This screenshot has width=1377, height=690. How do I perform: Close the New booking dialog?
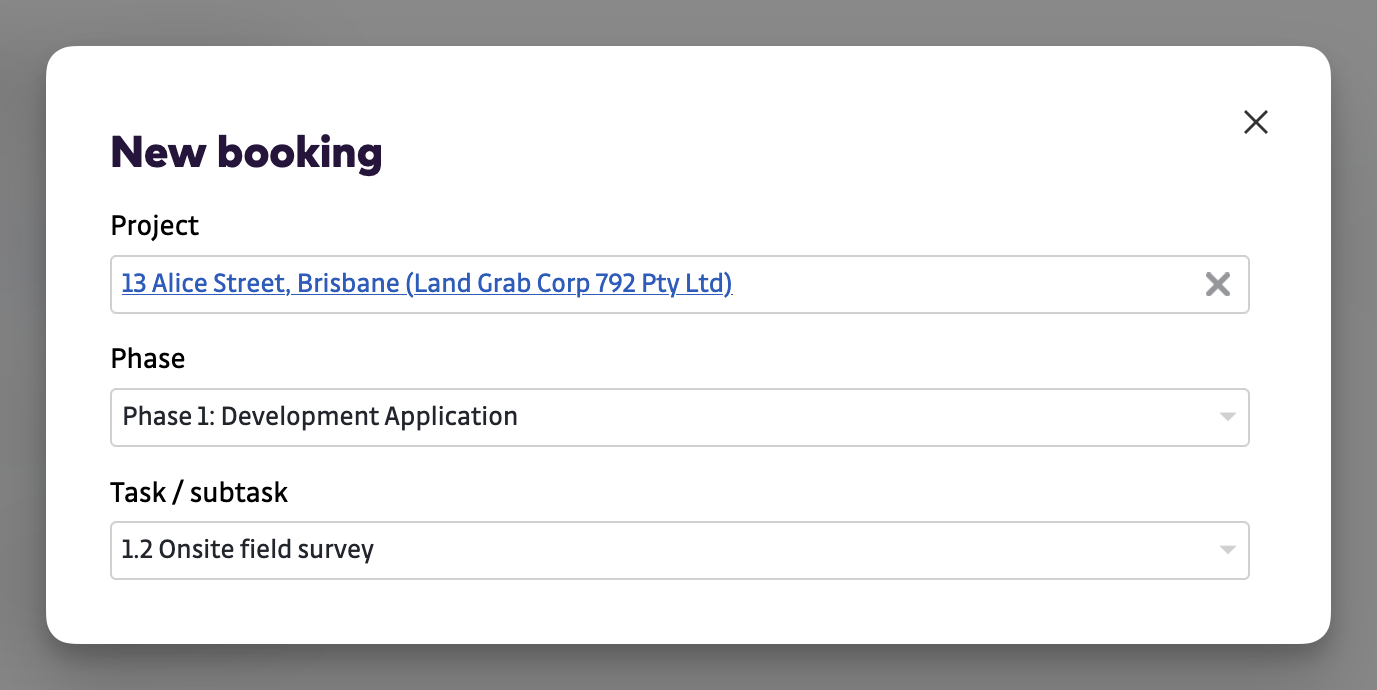1255,122
